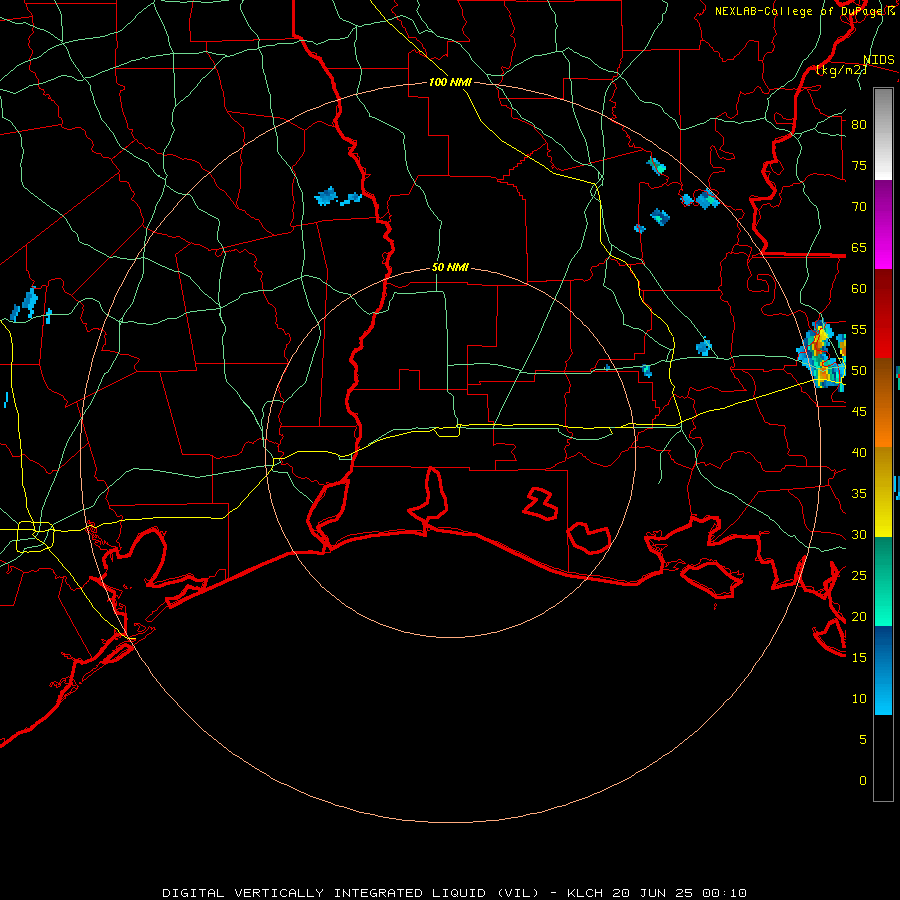Select the magenta segment of the color bar
Screen dimensions: 900x900
pyautogui.click(x=883, y=225)
